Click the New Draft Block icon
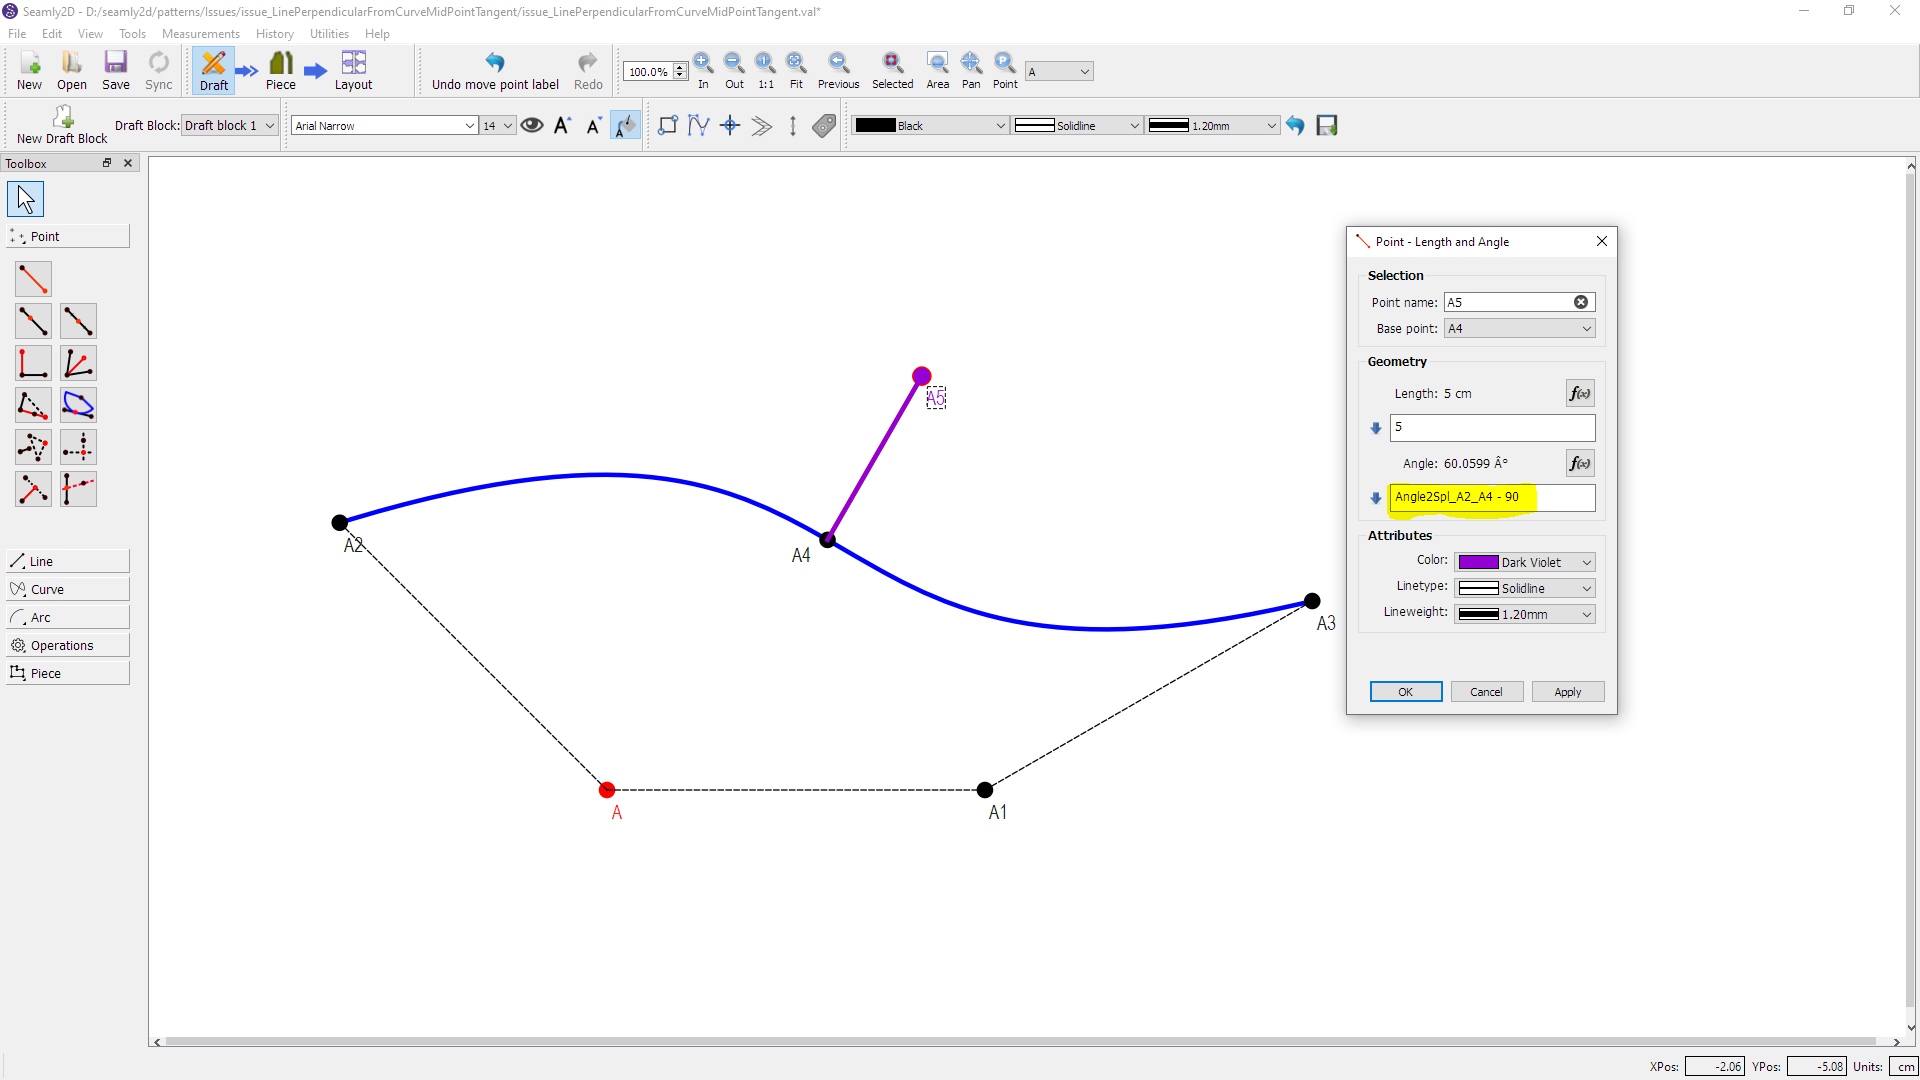The image size is (1920, 1080). point(62,118)
